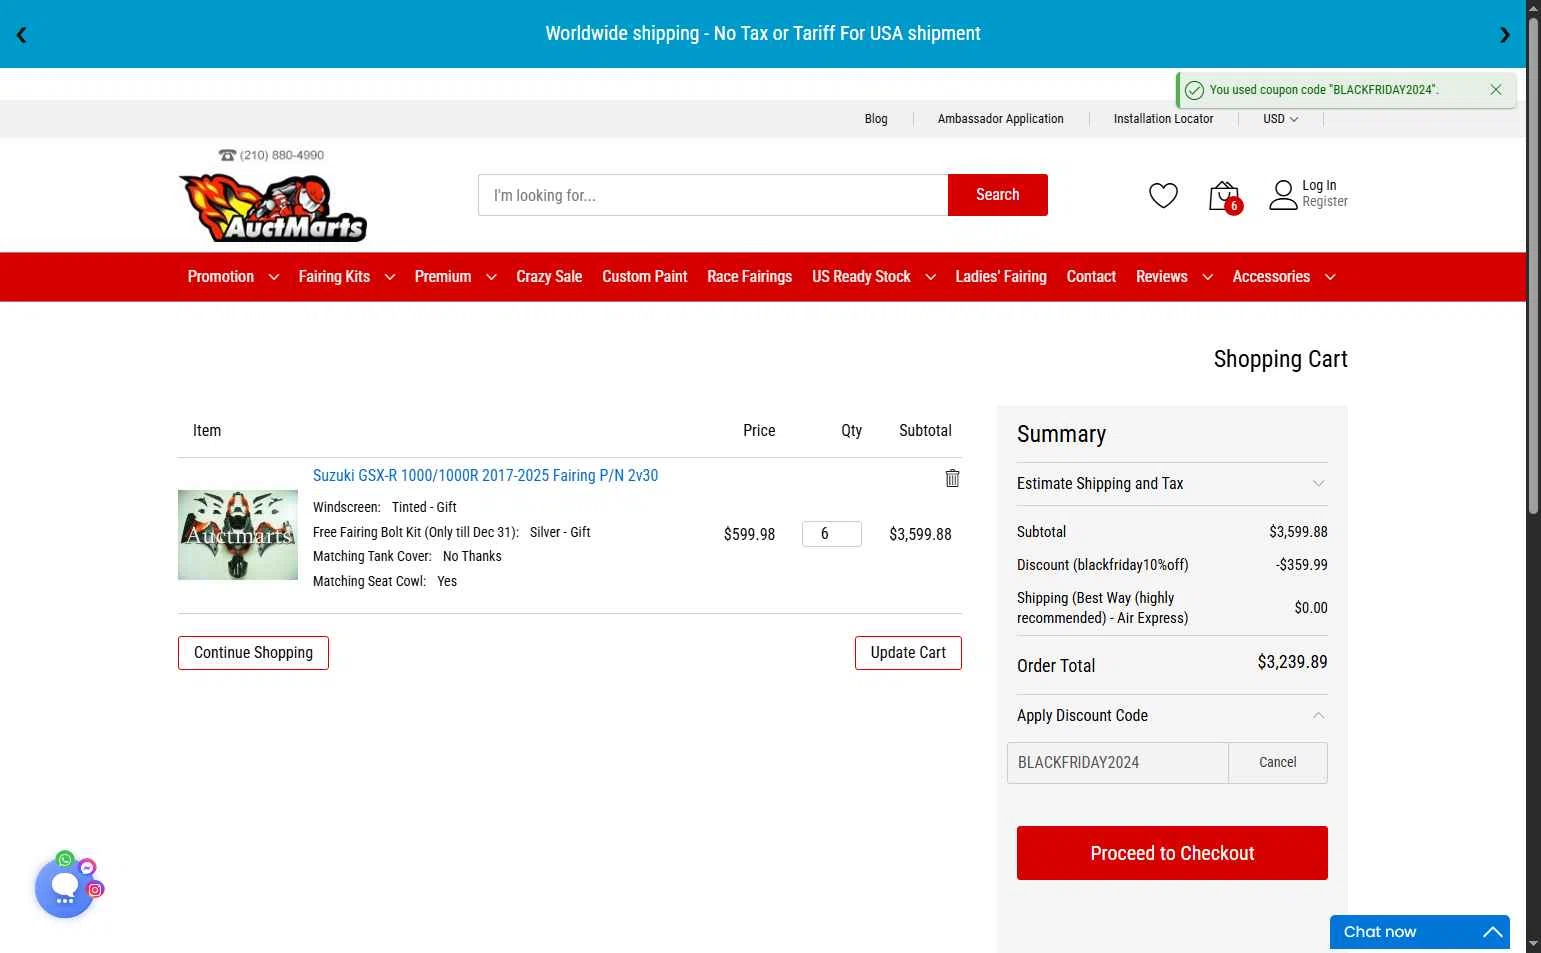Image resolution: width=1541 pixels, height=953 pixels.
Task: Click the Update Cart button
Action: point(908,653)
